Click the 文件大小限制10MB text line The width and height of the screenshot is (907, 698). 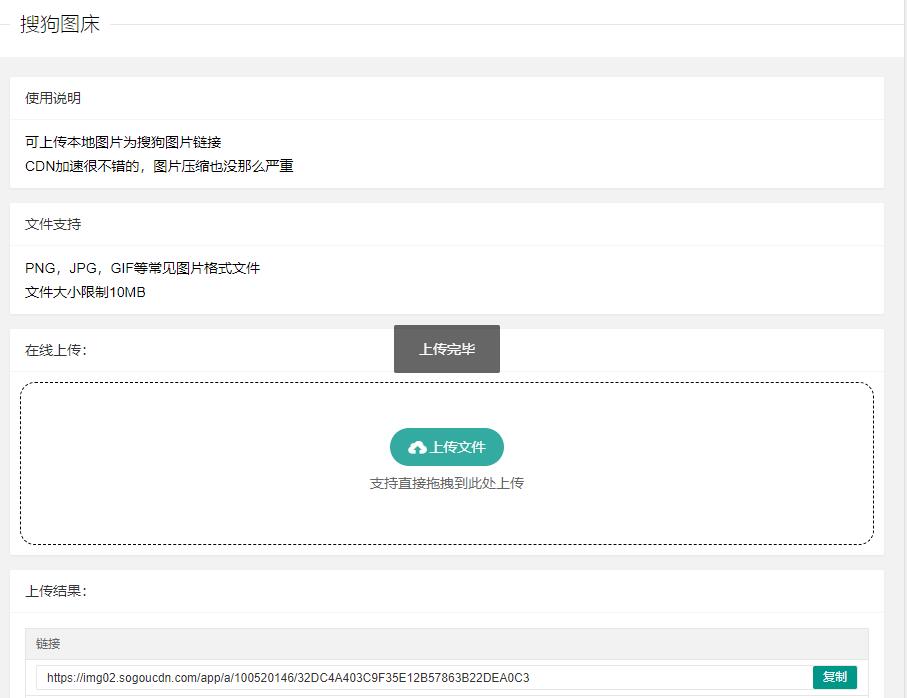85,292
